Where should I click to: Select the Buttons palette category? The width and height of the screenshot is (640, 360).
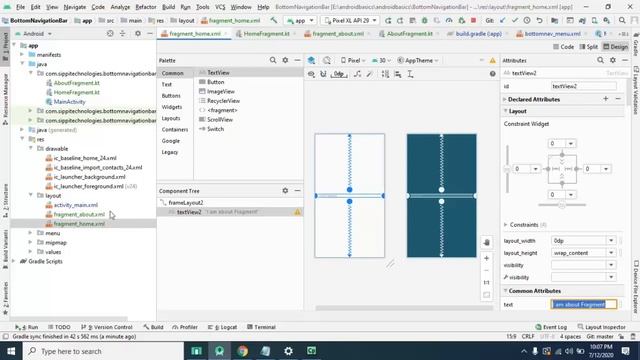coord(171,96)
